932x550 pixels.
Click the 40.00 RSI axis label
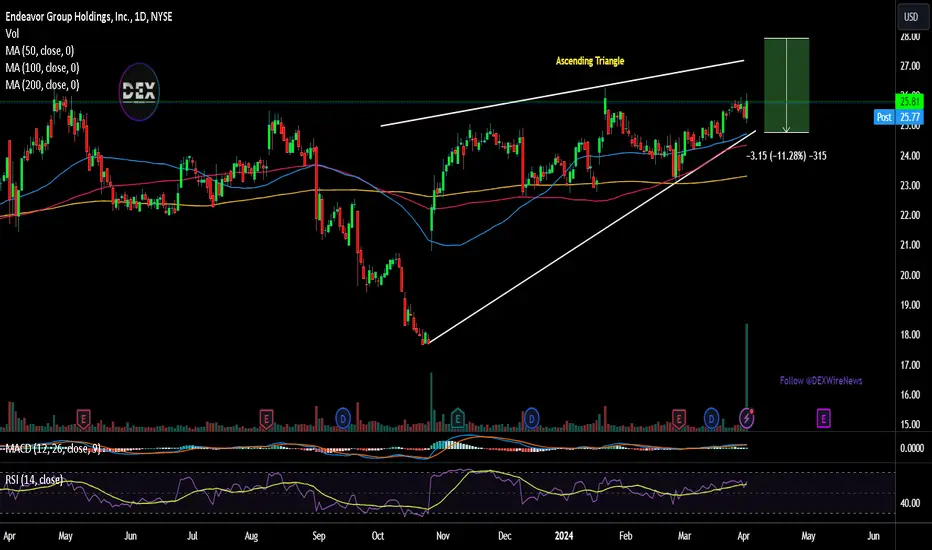point(910,503)
